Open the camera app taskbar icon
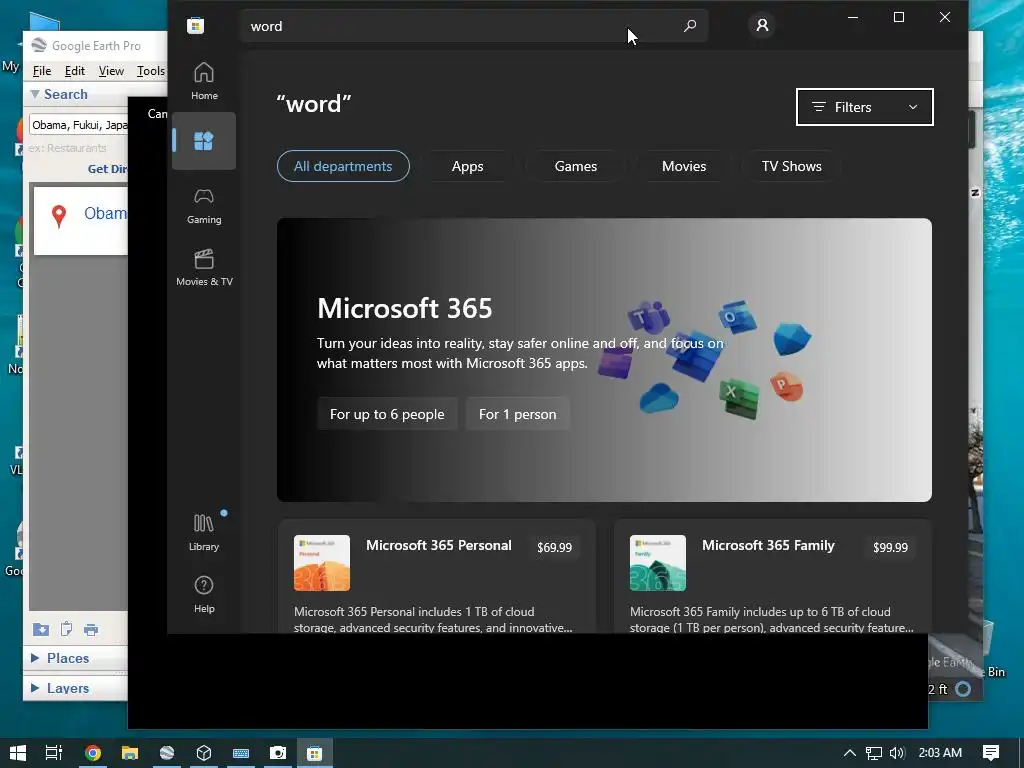The width and height of the screenshot is (1024, 768). pos(278,753)
